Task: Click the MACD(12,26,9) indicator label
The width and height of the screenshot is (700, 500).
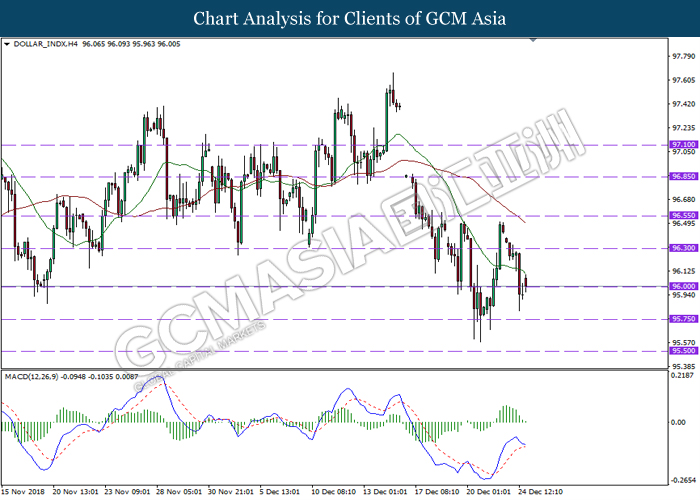Action: coord(31,377)
